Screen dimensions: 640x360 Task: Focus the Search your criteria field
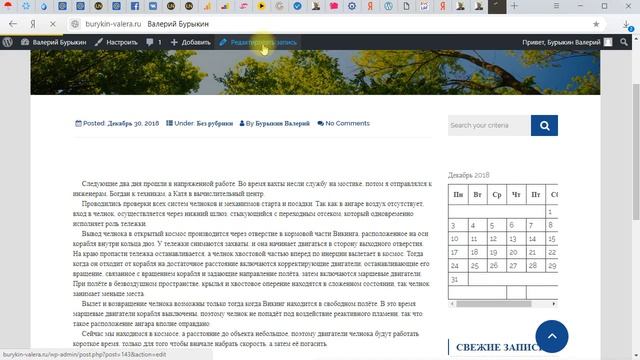(489, 125)
